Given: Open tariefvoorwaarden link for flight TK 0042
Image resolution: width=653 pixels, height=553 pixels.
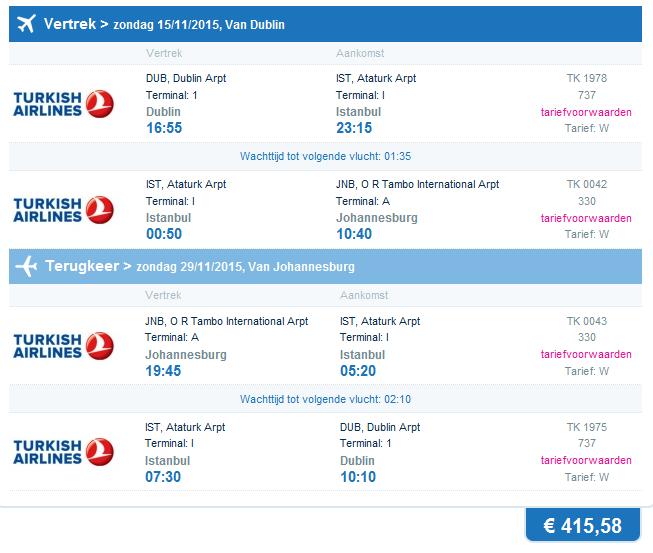Looking at the screenshot, I should point(586,218).
